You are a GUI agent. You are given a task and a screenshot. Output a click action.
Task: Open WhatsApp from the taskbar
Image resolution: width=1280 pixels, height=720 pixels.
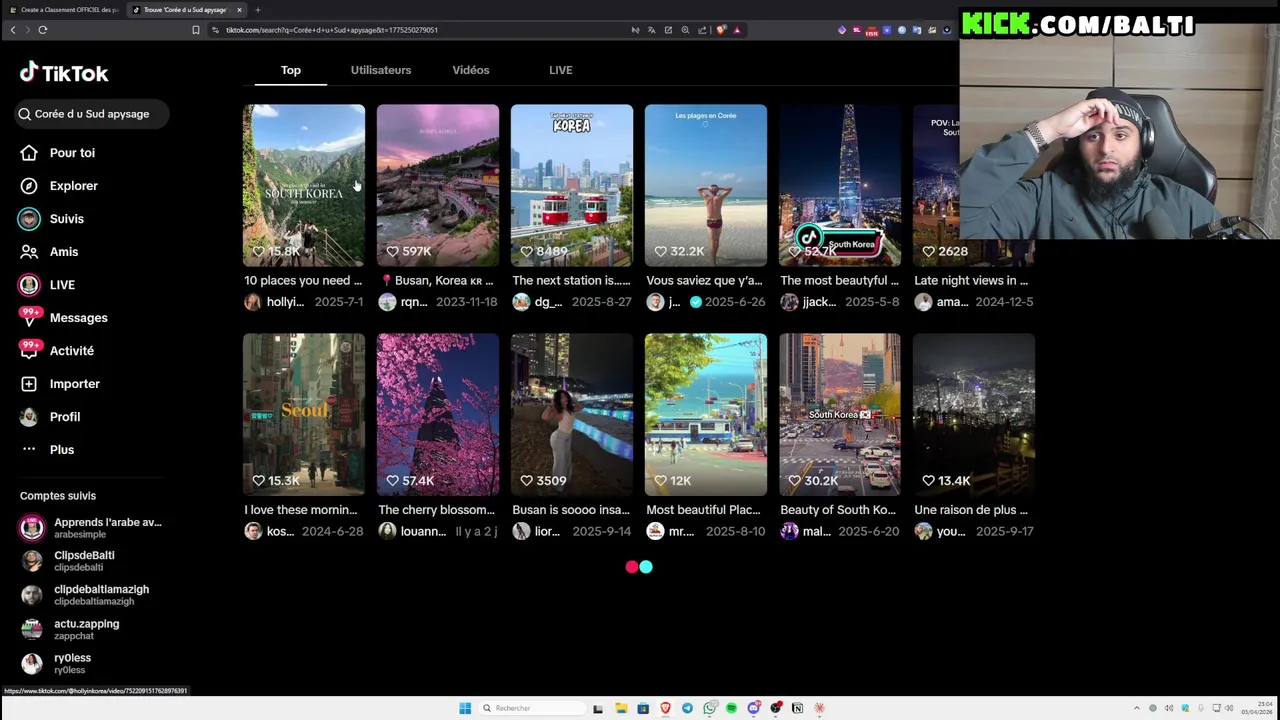[709, 708]
